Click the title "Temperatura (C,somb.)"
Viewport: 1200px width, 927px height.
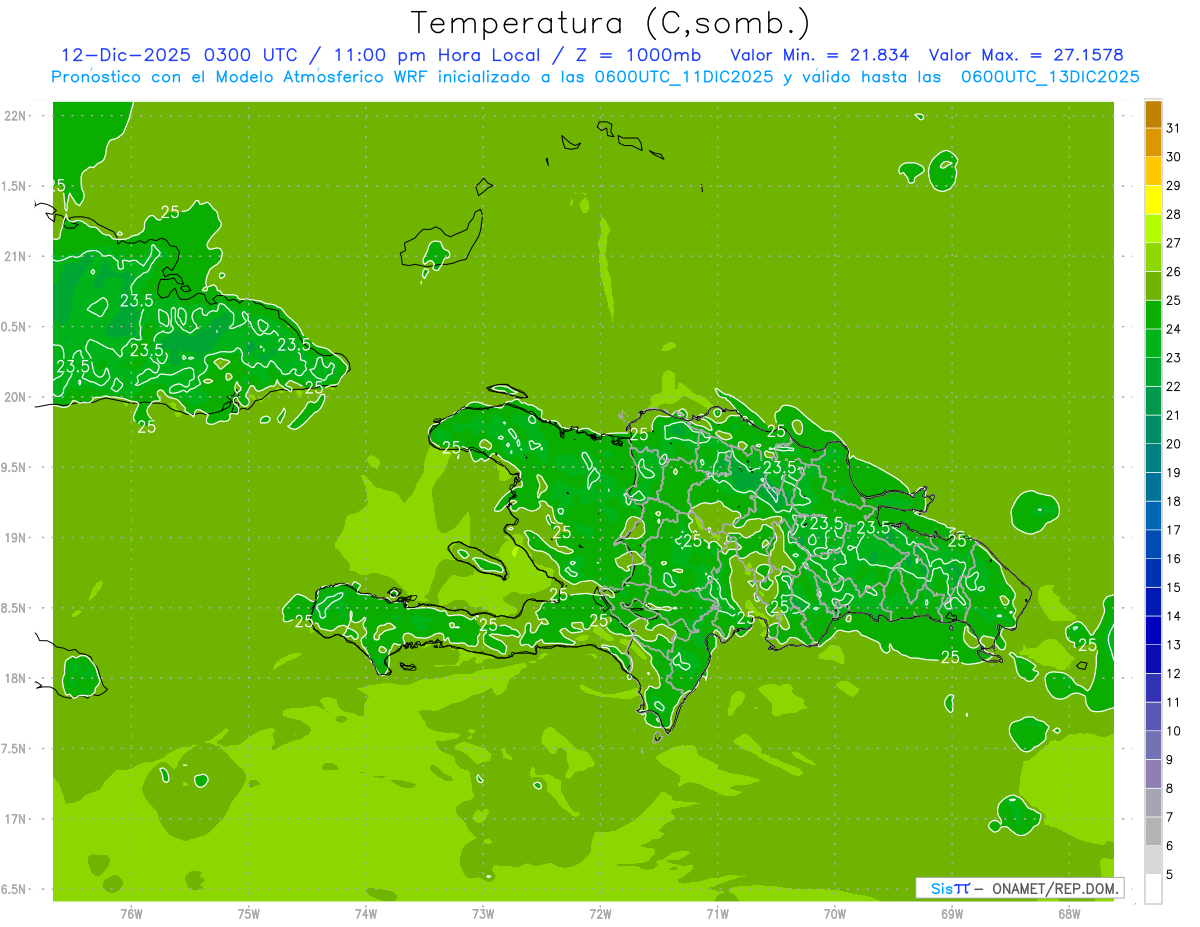pos(610,23)
